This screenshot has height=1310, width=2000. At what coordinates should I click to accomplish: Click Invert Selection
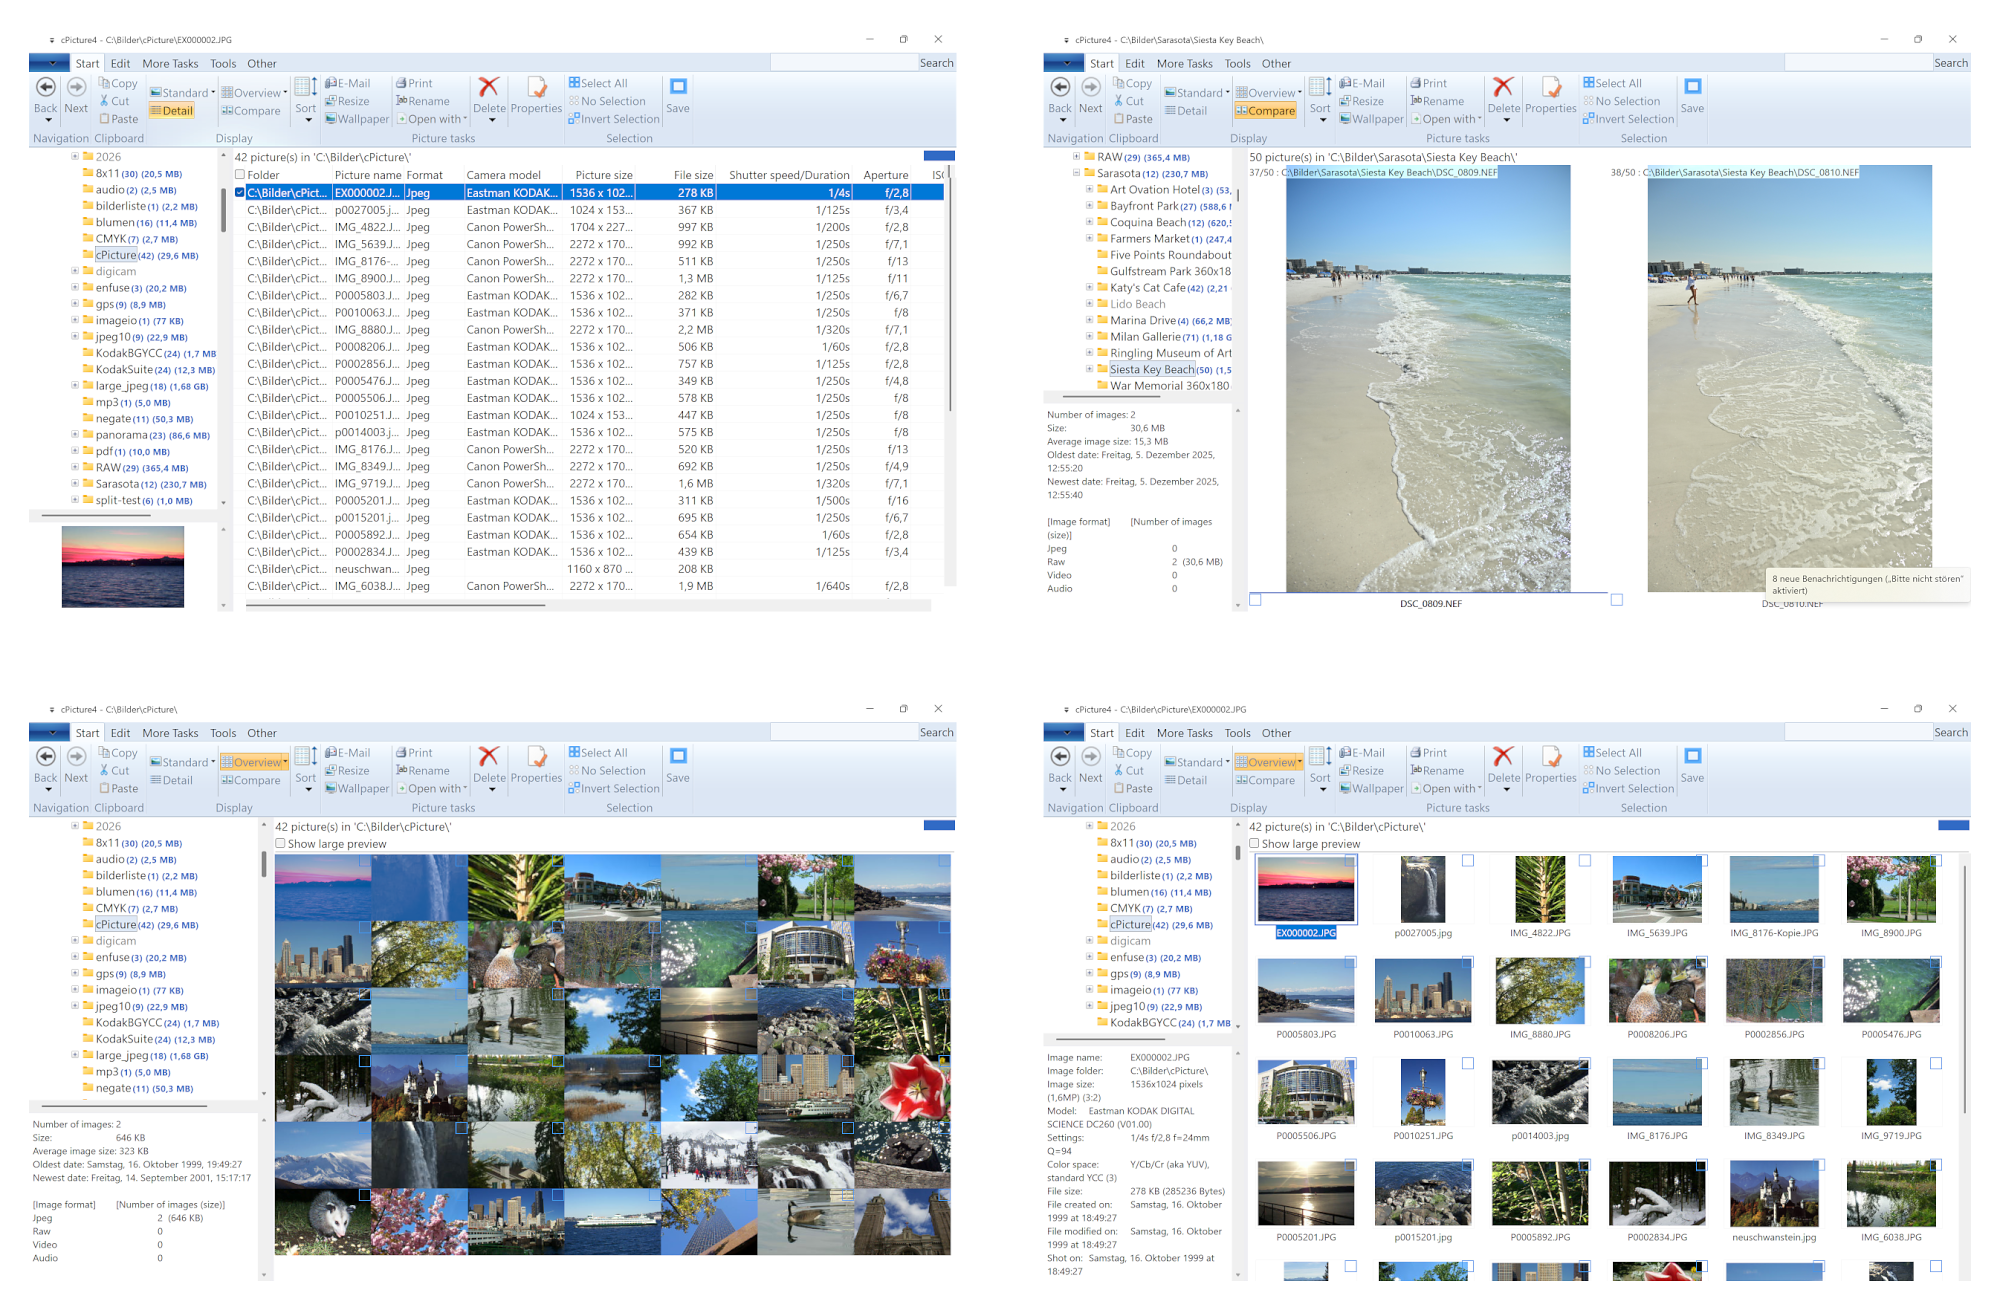(x=611, y=119)
